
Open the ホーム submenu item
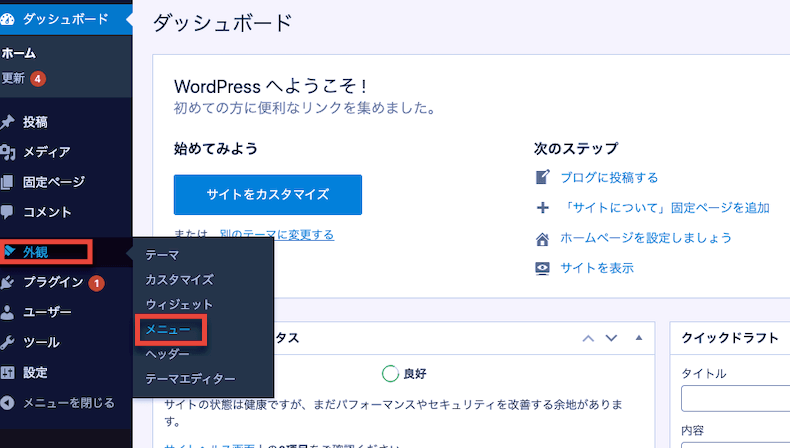(19, 53)
